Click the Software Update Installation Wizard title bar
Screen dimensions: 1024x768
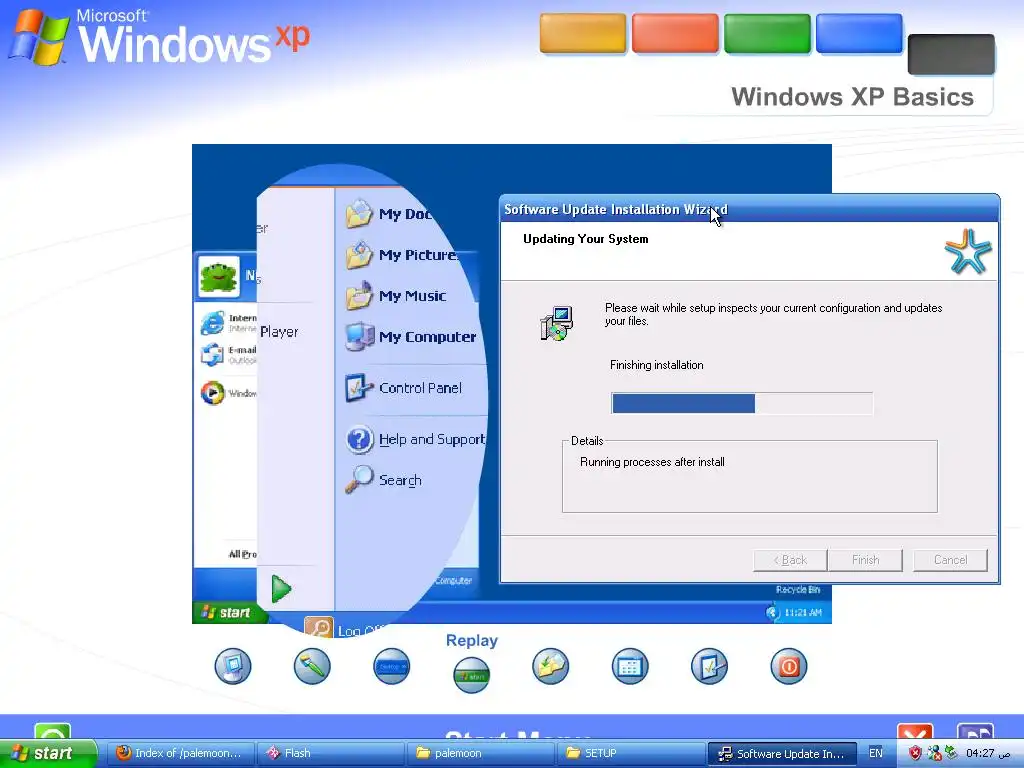(749, 209)
